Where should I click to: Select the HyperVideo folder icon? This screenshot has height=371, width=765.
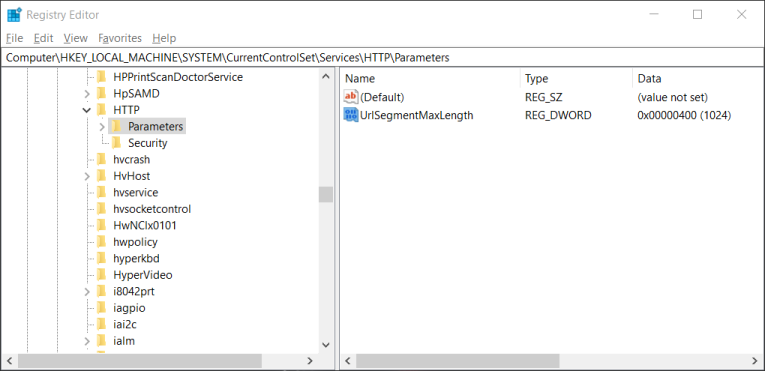click(101, 275)
